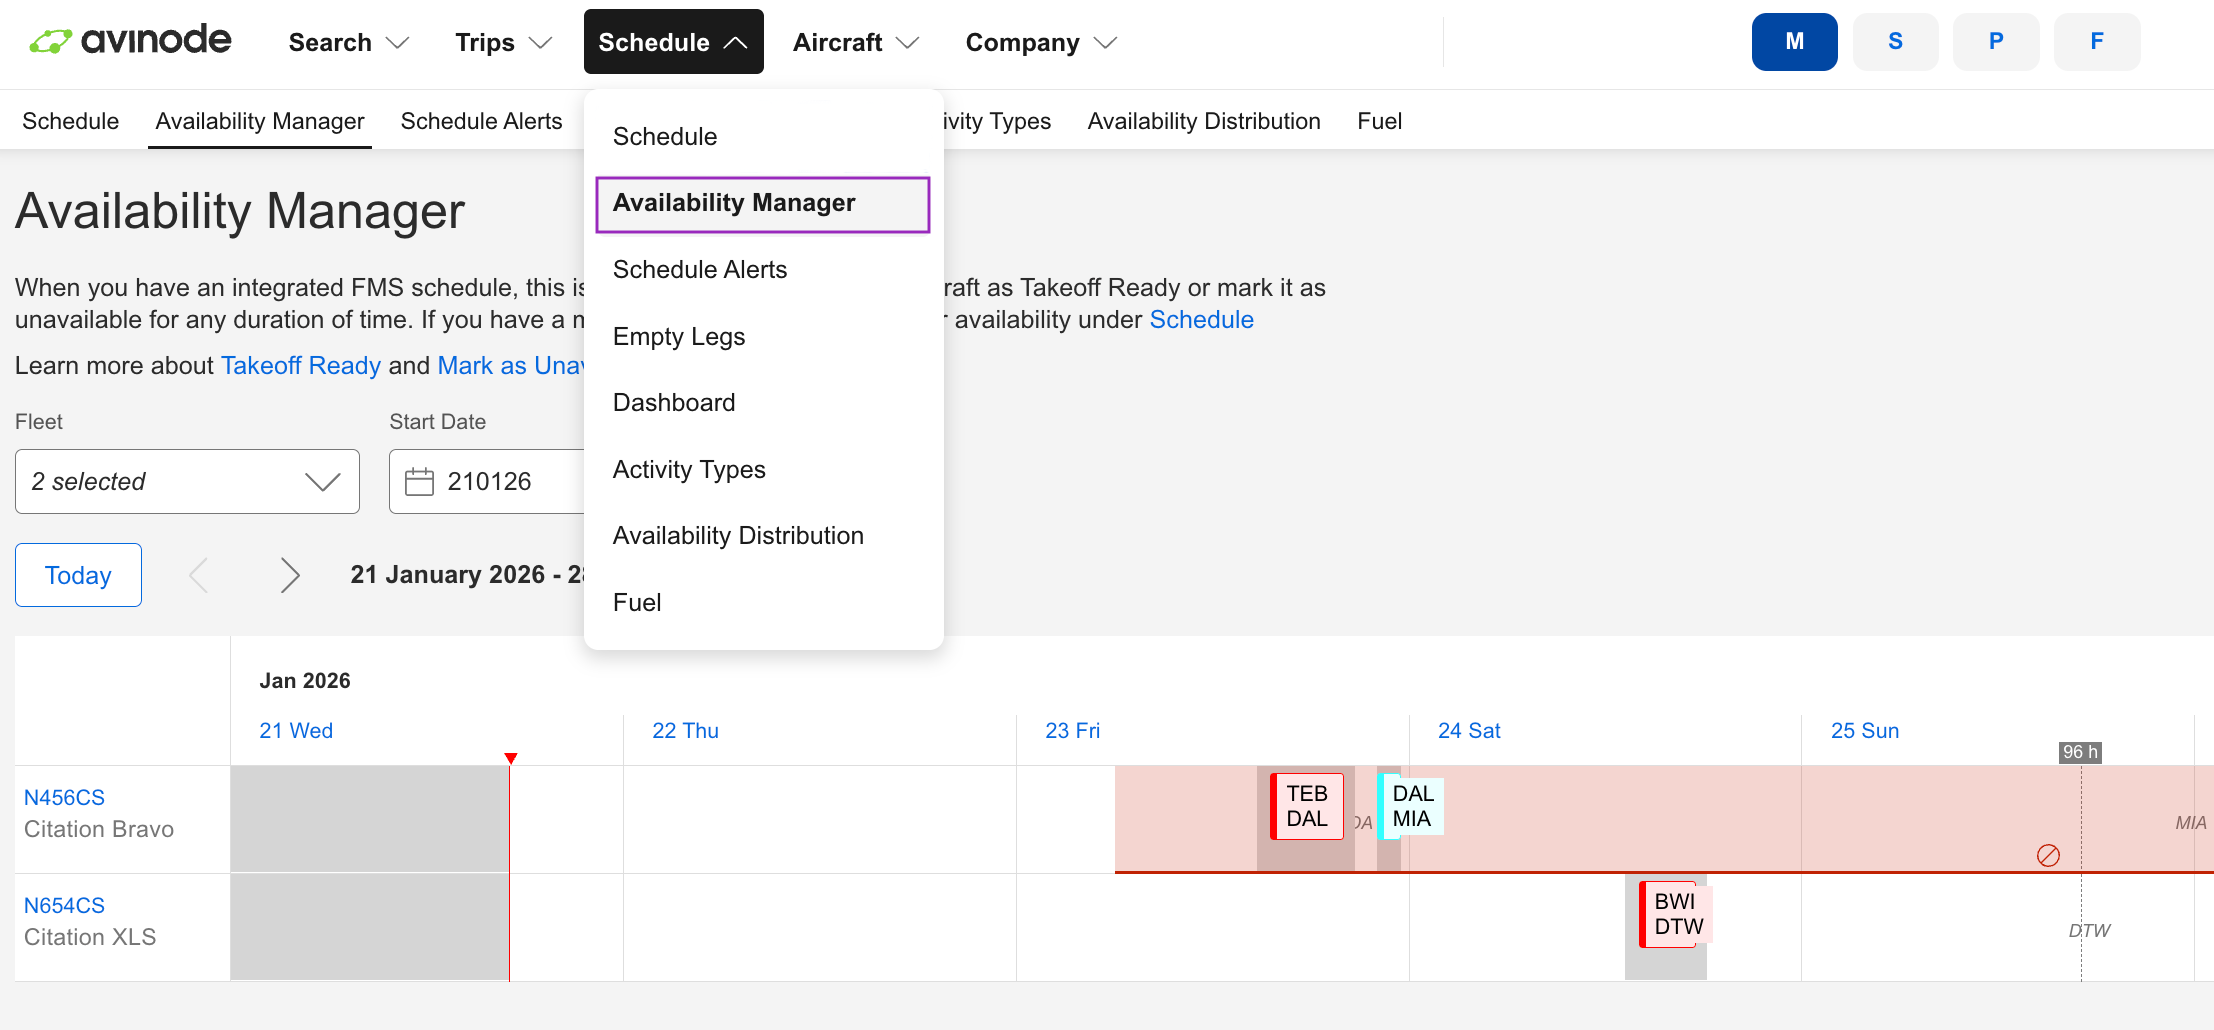
Task: Switch to the Schedule Alerts tab
Action: [x=481, y=120]
